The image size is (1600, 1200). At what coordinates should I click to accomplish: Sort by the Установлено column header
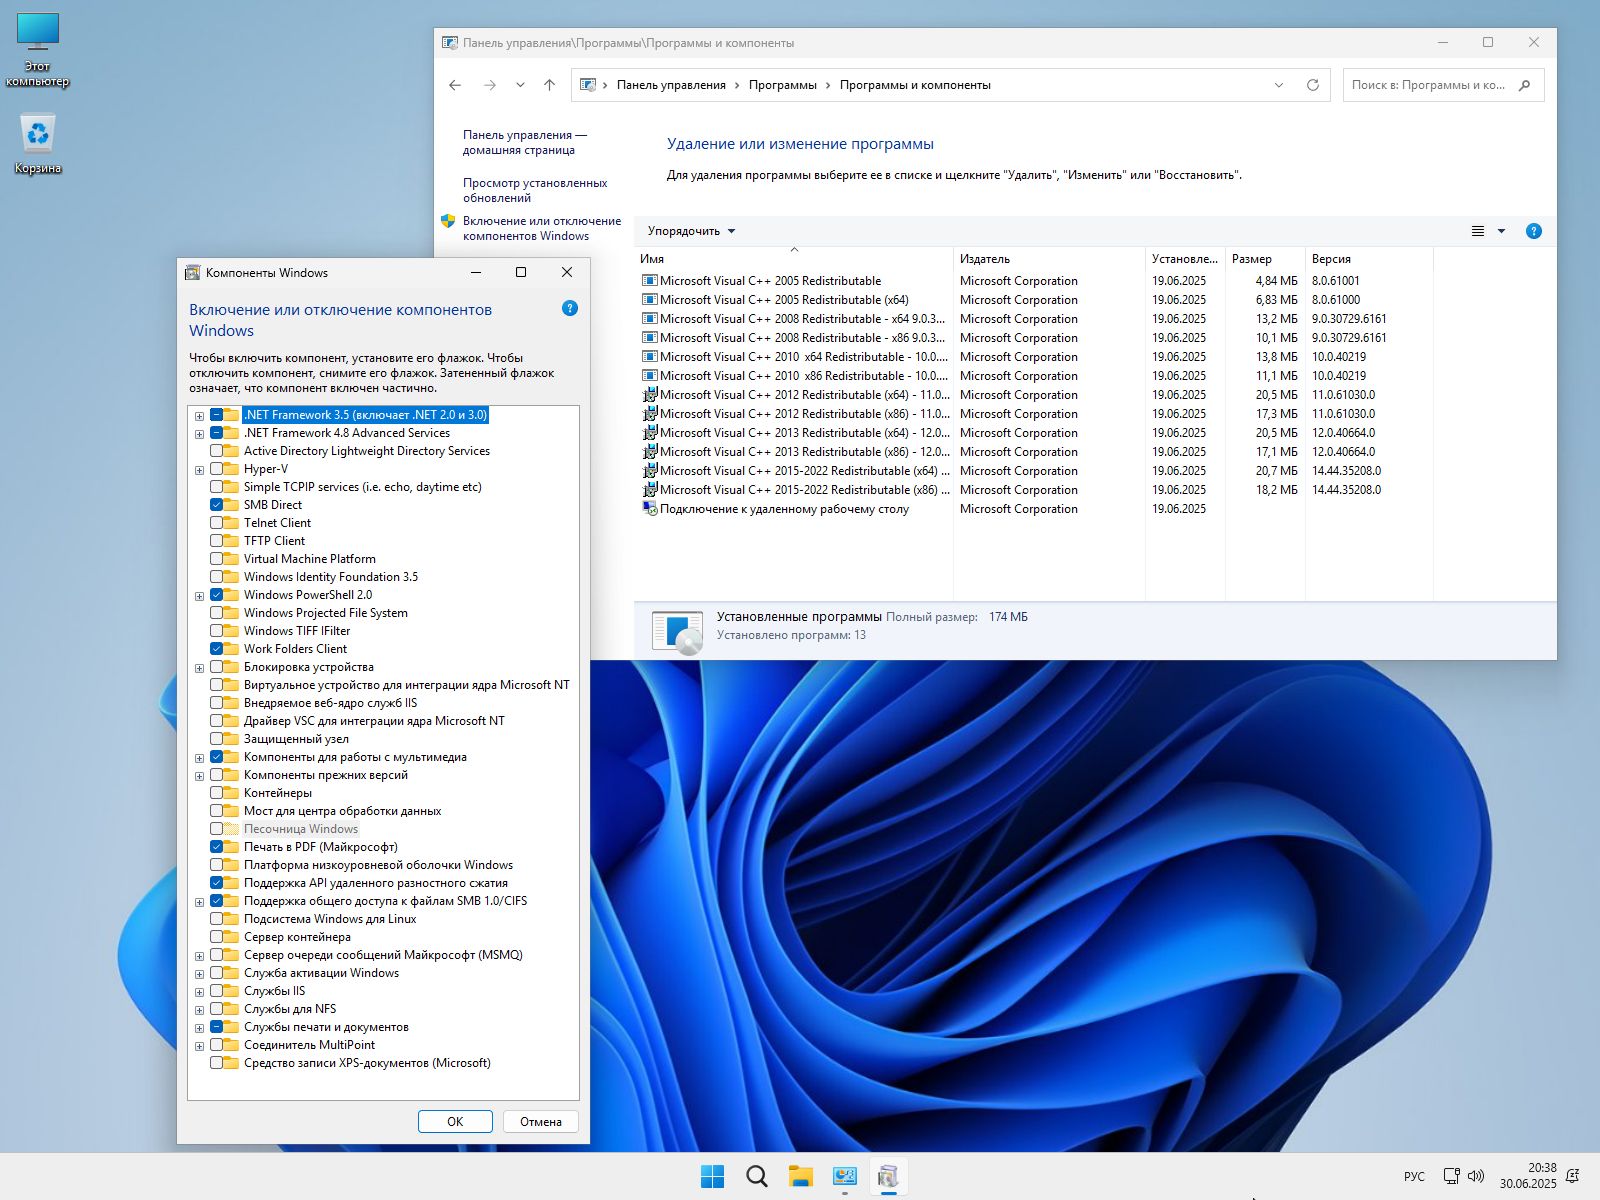pyautogui.click(x=1185, y=259)
